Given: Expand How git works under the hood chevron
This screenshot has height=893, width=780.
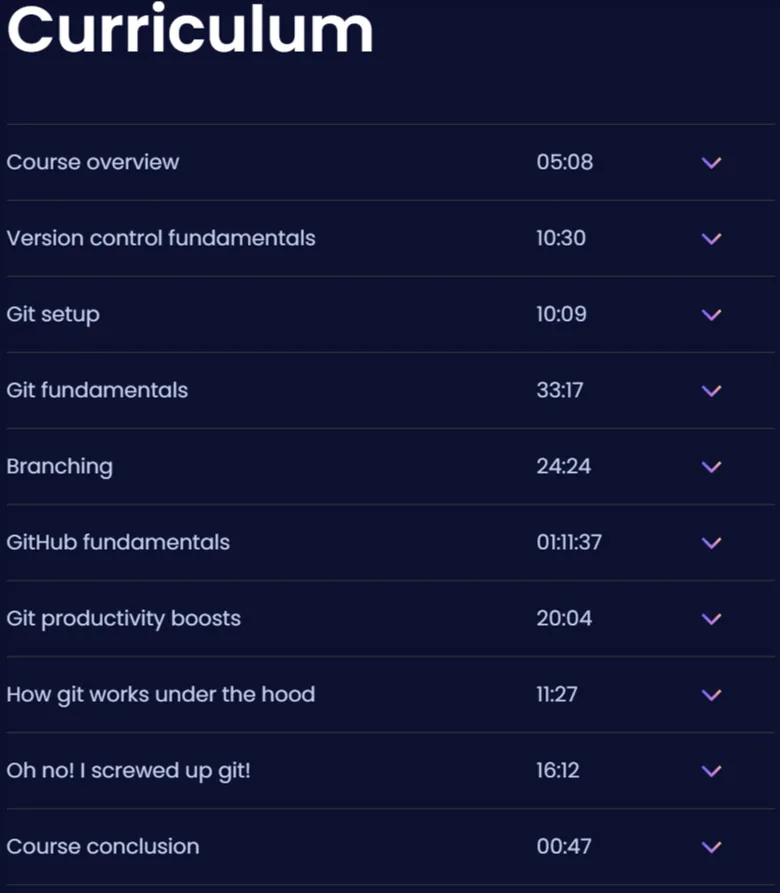Looking at the screenshot, I should coord(711,695).
